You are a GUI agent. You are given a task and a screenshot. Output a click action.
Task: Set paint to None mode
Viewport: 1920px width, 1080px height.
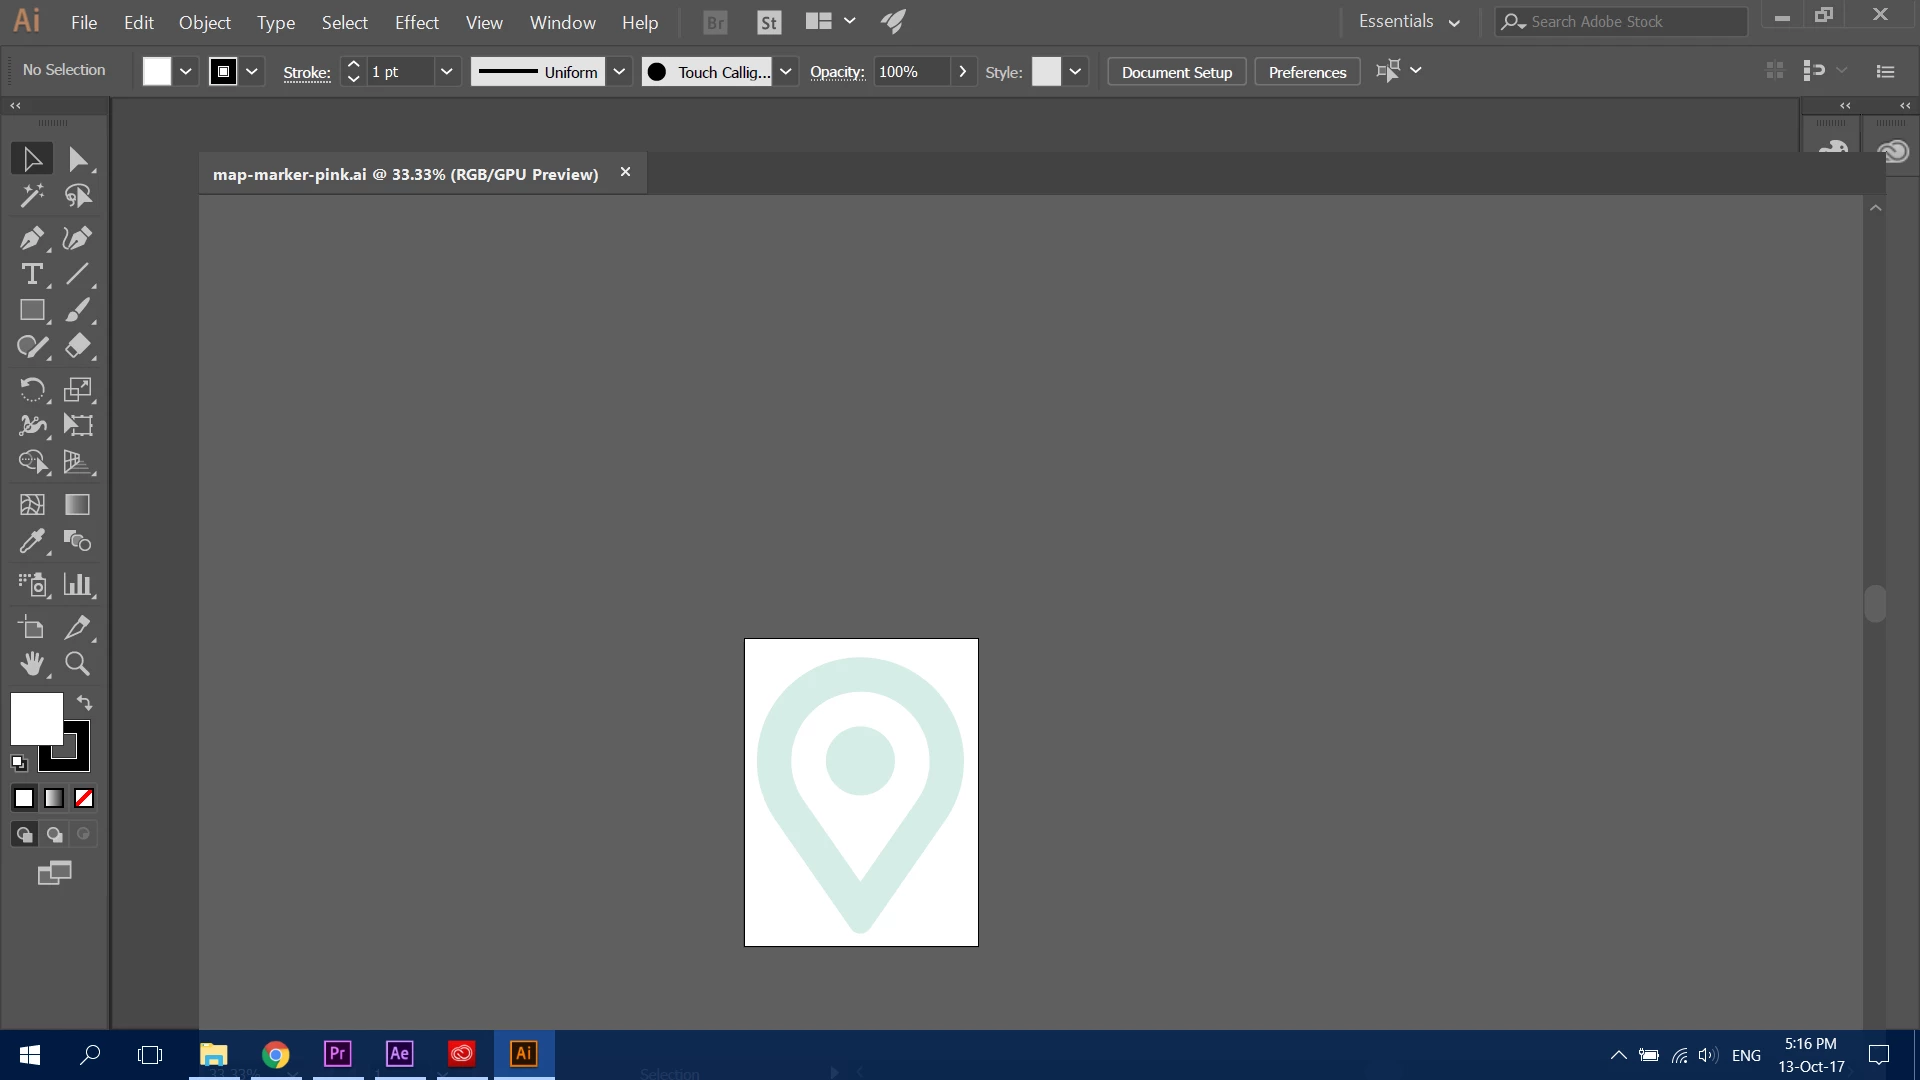click(x=85, y=798)
